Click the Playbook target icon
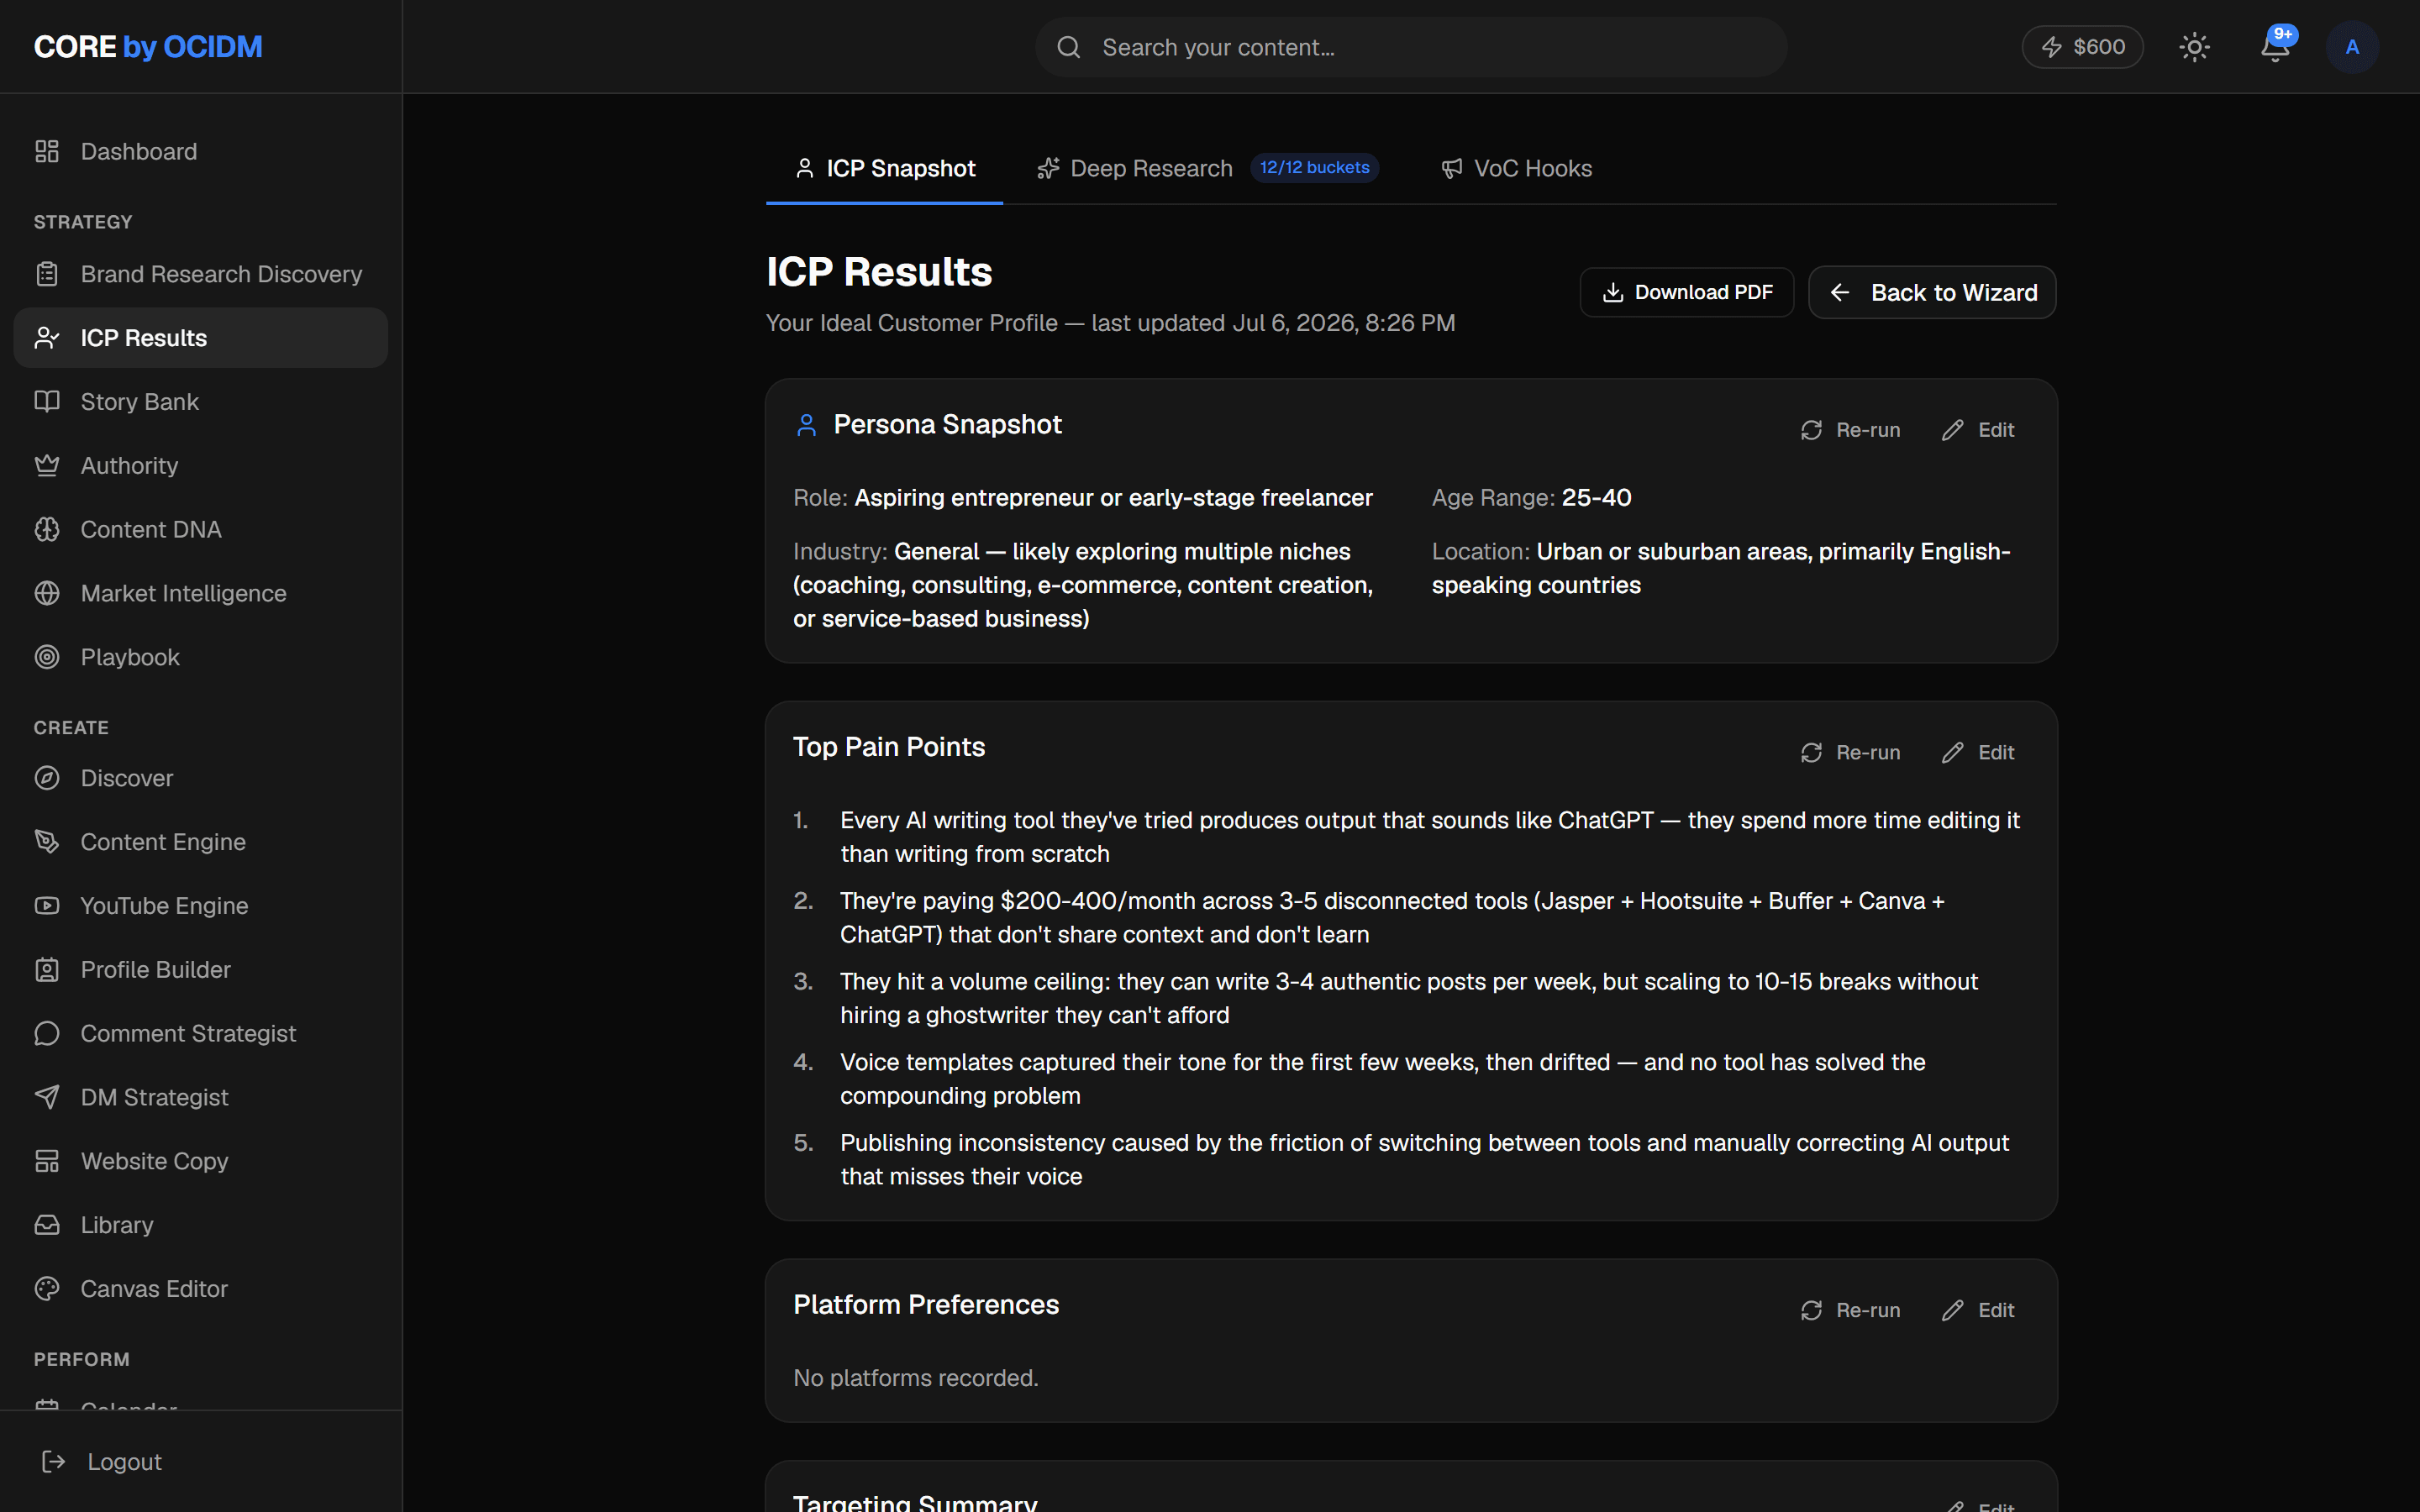The height and width of the screenshot is (1512, 2420). point(47,657)
